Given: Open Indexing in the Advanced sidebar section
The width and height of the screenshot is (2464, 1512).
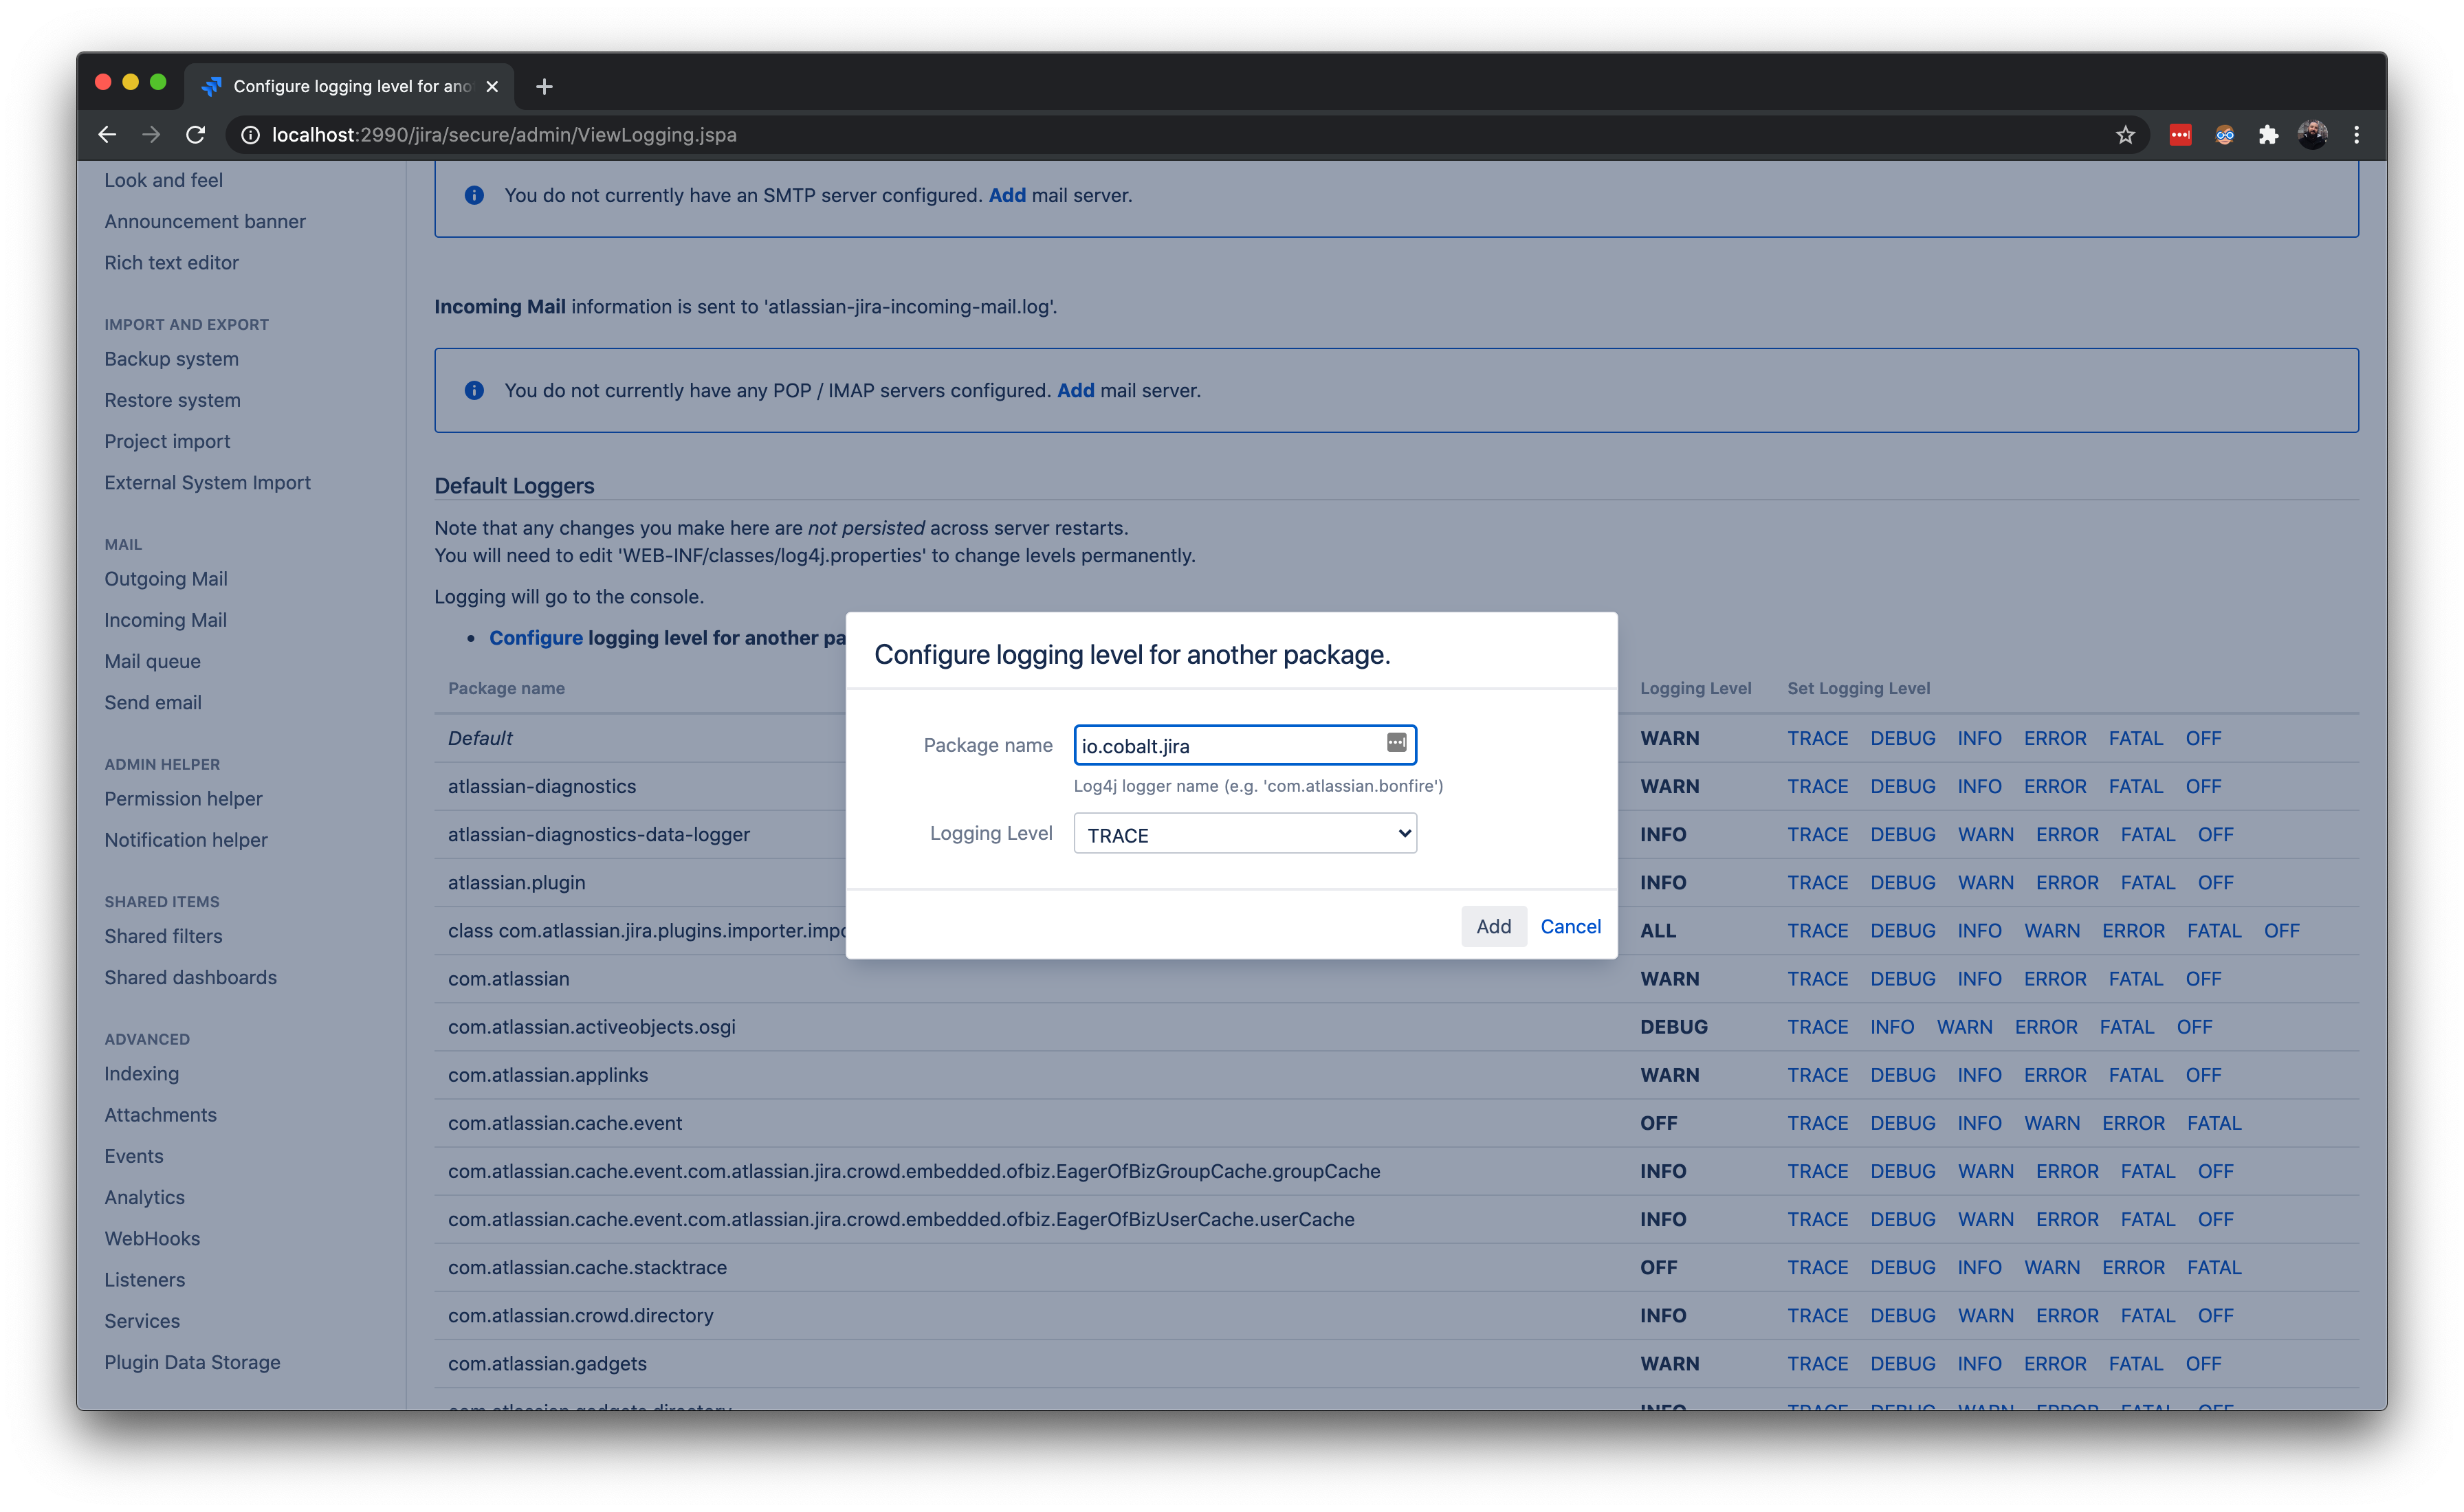Looking at the screenshot, I should [141, 1074].
